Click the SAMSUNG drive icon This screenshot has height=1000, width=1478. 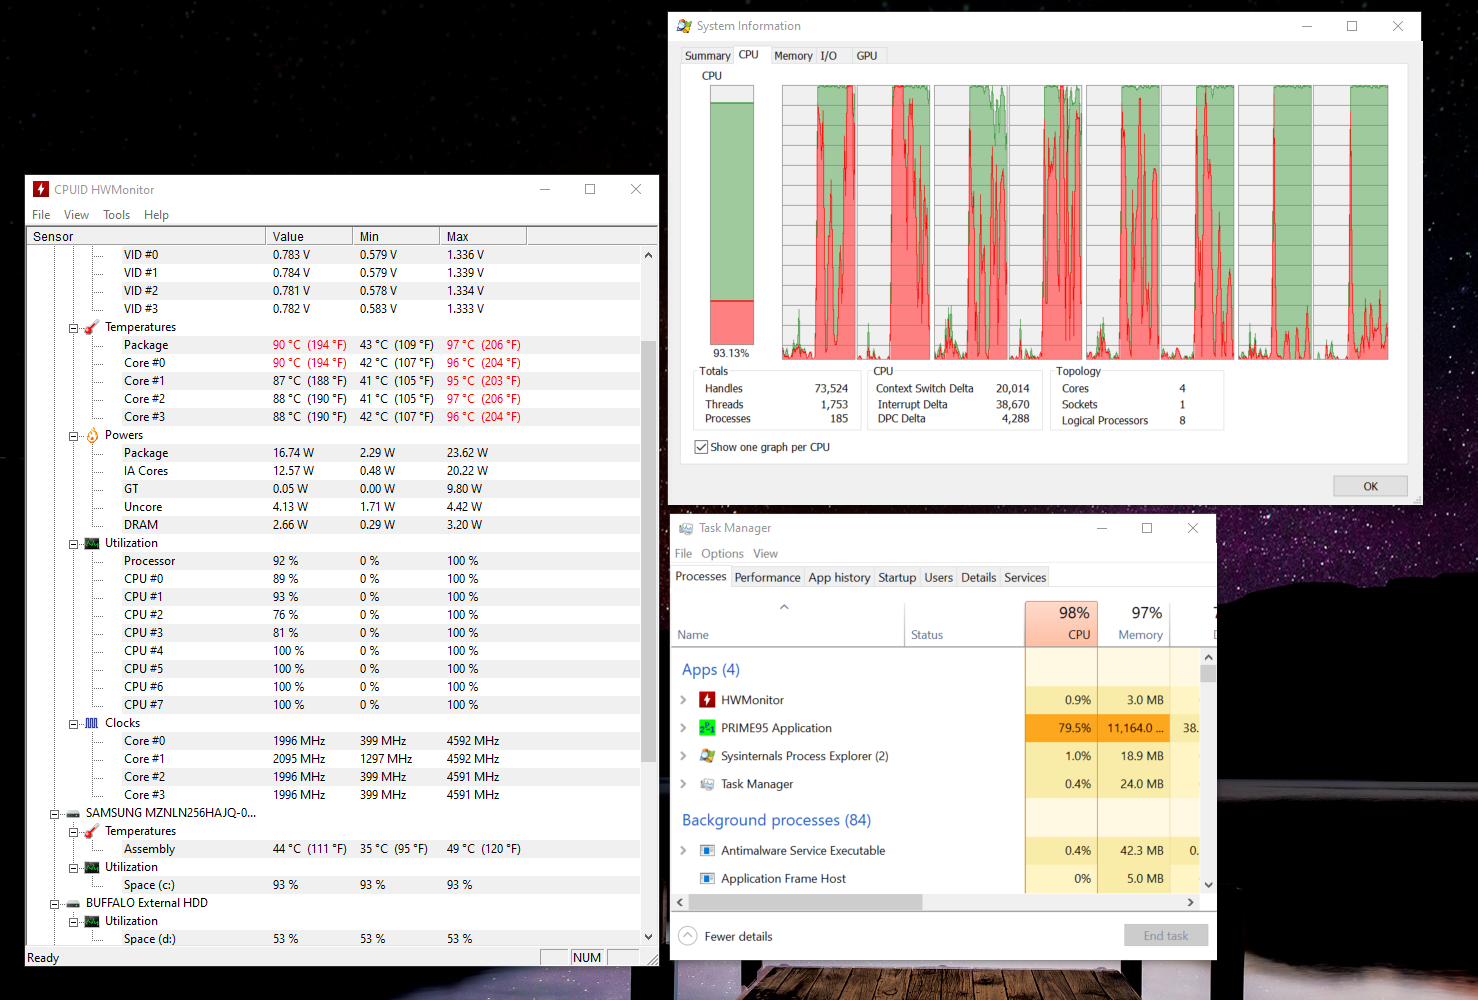coord(73,813)
